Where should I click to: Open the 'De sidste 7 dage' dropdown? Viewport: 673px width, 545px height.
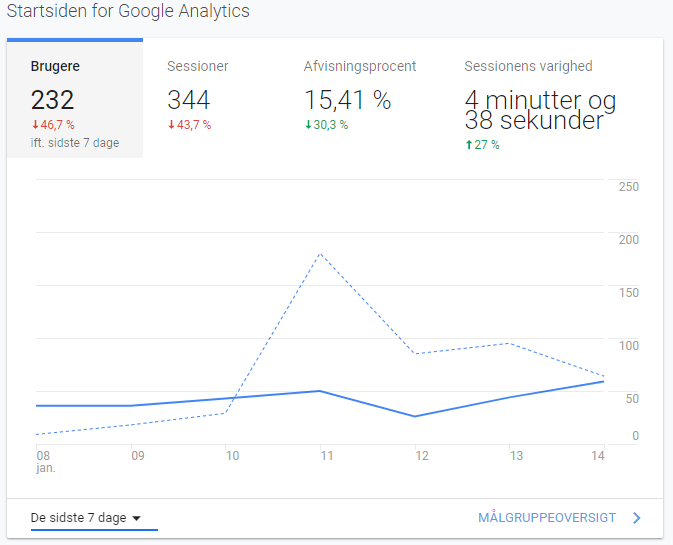86,518
